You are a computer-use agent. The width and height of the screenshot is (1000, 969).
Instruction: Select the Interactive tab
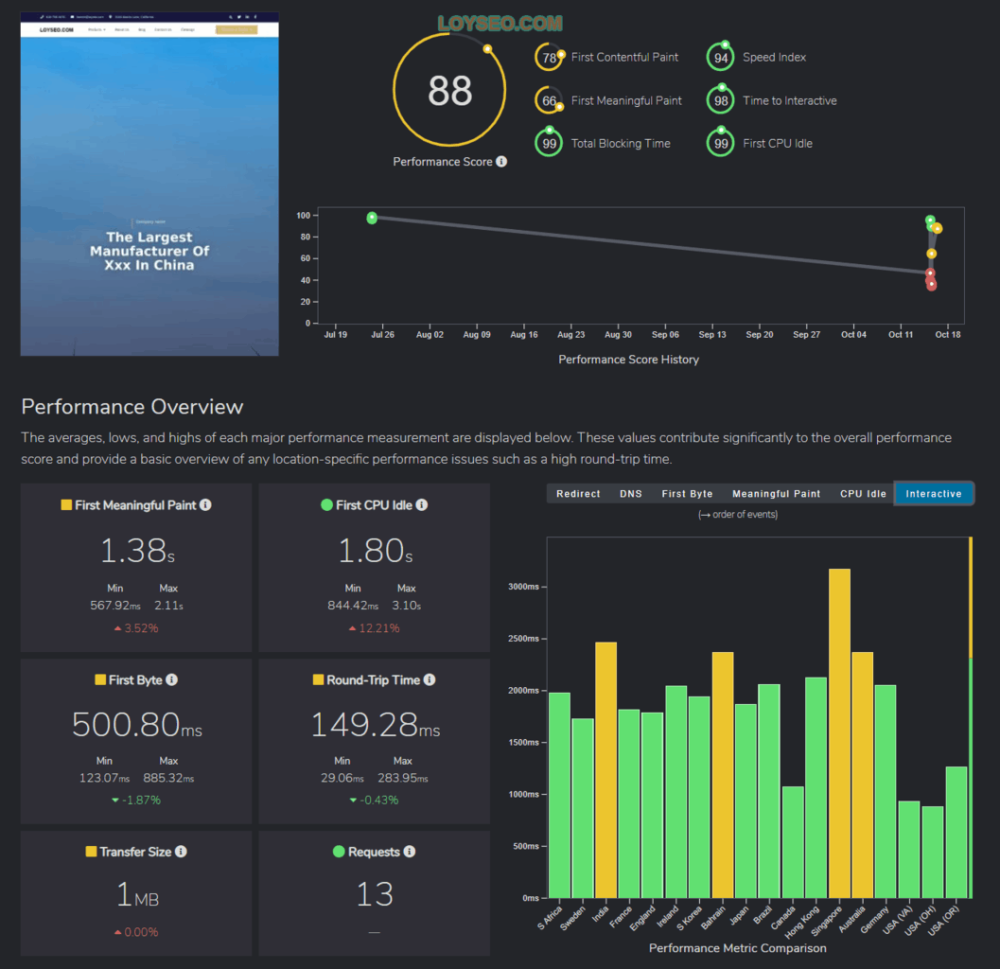[x=933, y=493]
